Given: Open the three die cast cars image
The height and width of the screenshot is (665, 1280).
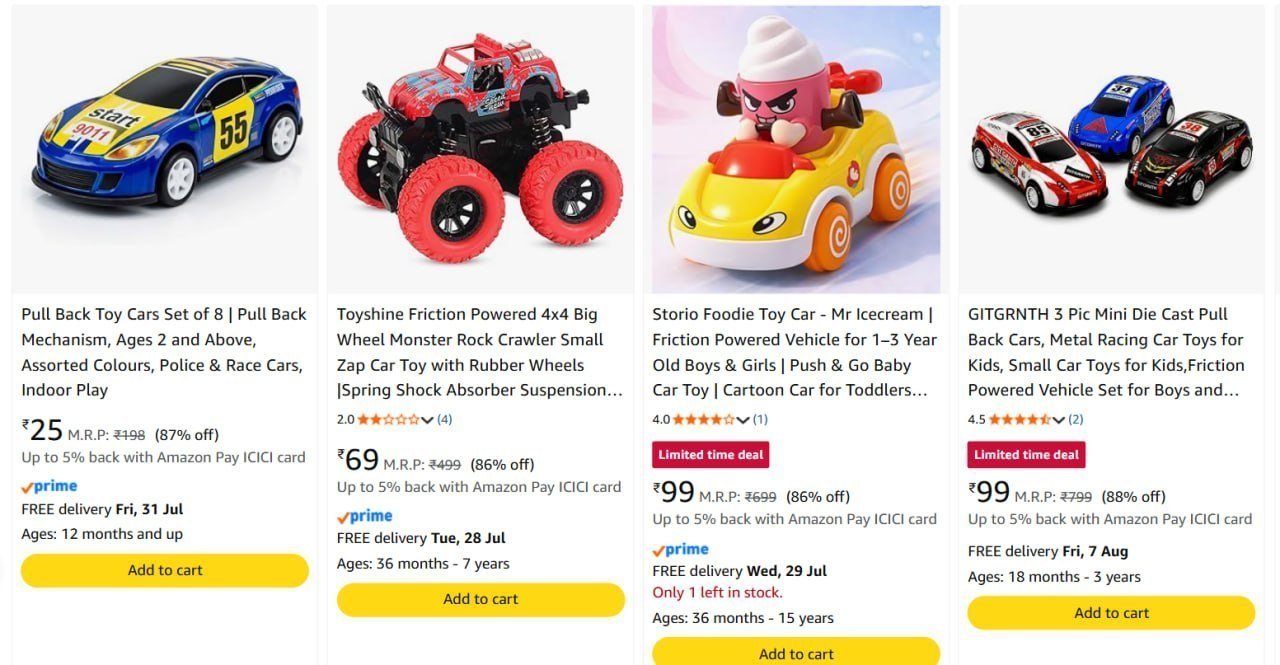Looking at the screenshot, I should (1111, 149).
